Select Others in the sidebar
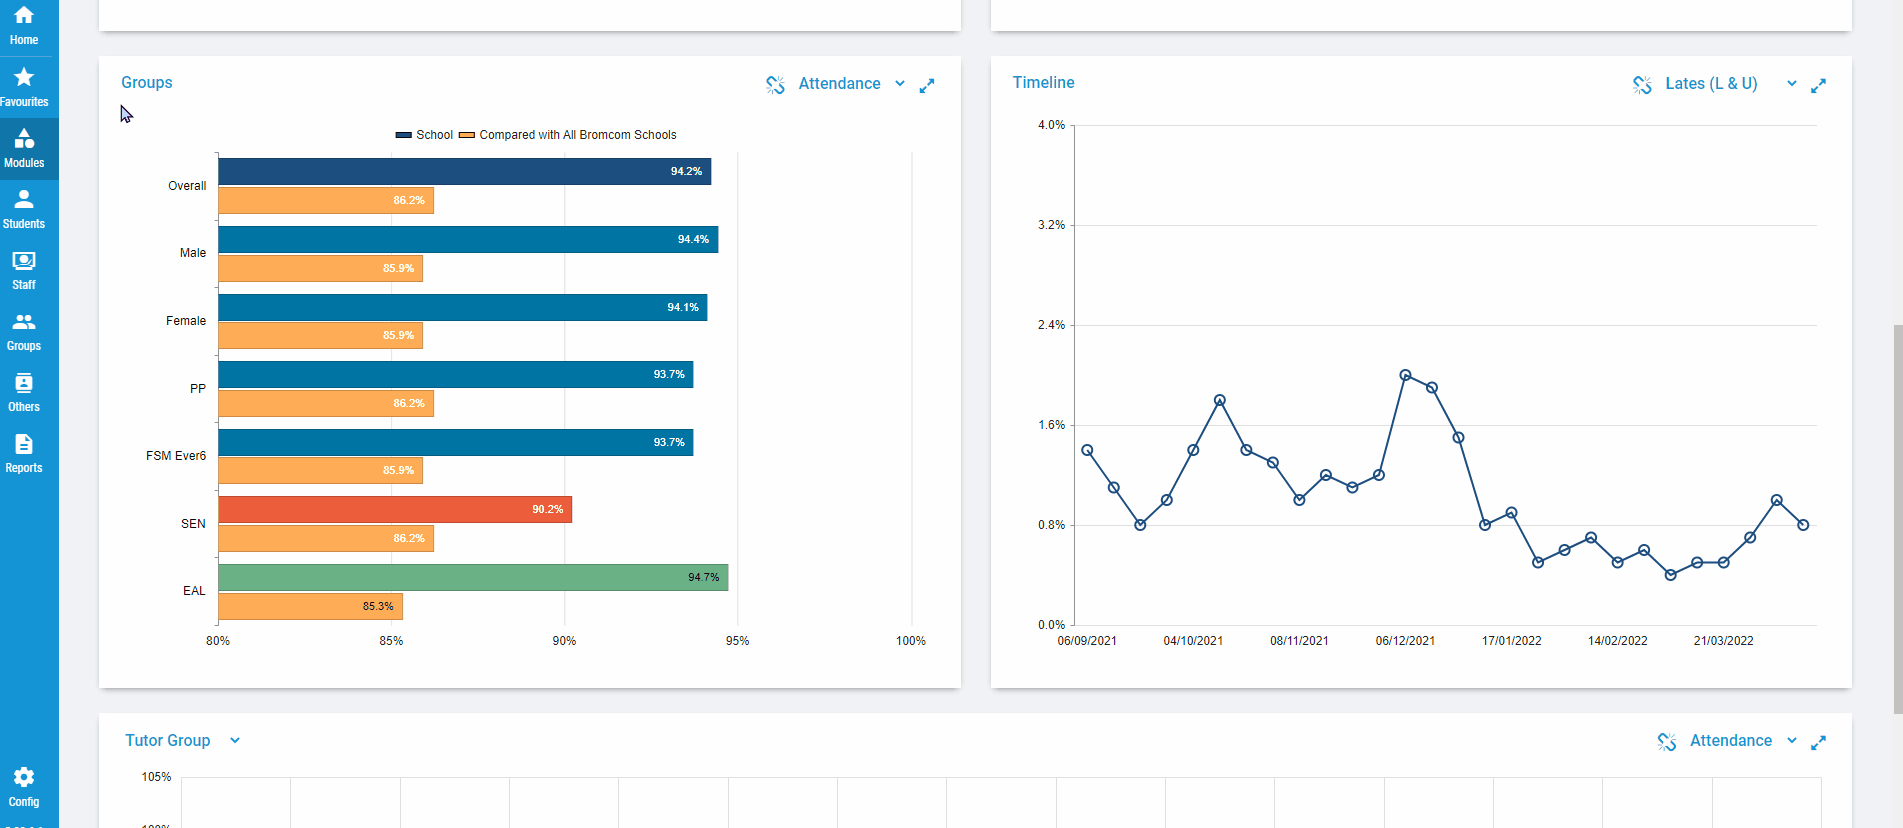 point(24,392)
